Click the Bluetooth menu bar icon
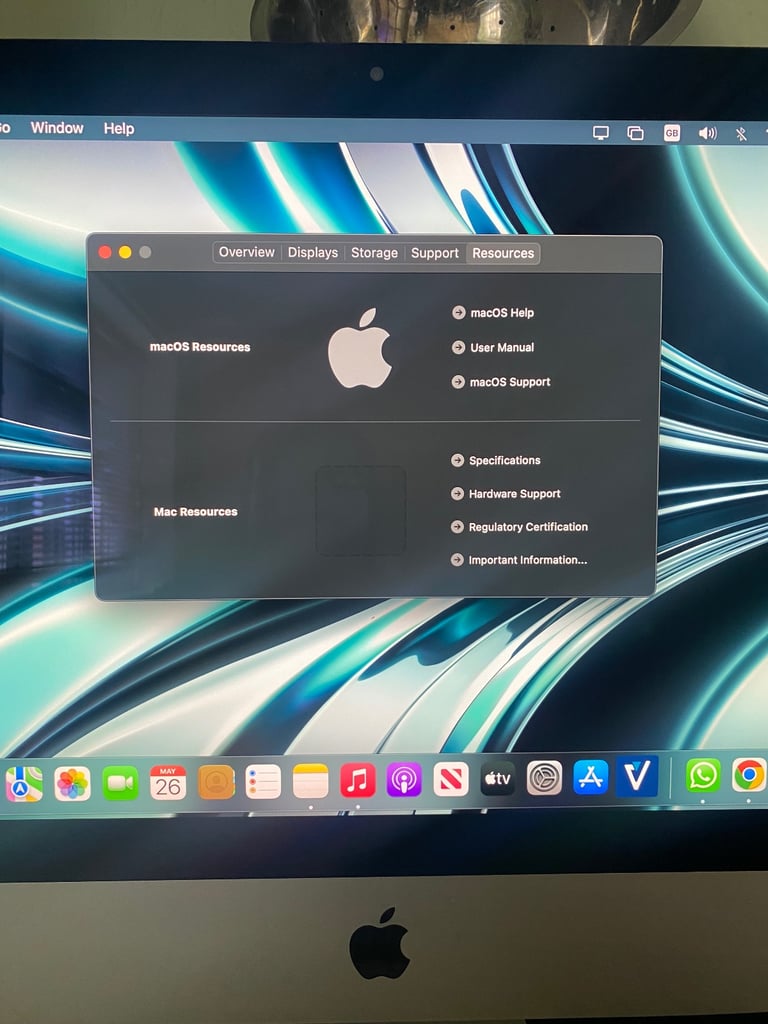The height and width of the screenshot is (1024, 768). click(741, 134)
